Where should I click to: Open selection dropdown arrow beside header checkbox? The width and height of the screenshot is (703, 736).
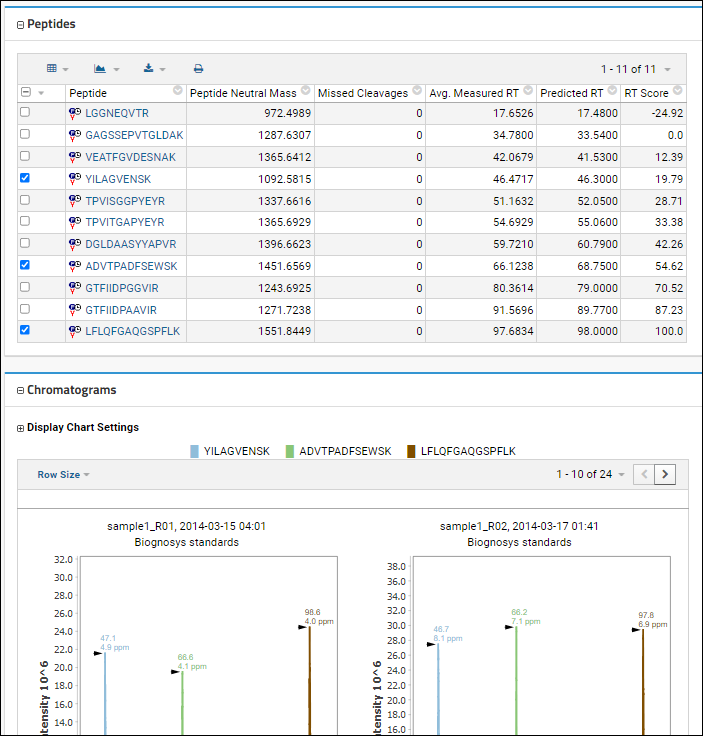tap(41, 93)
